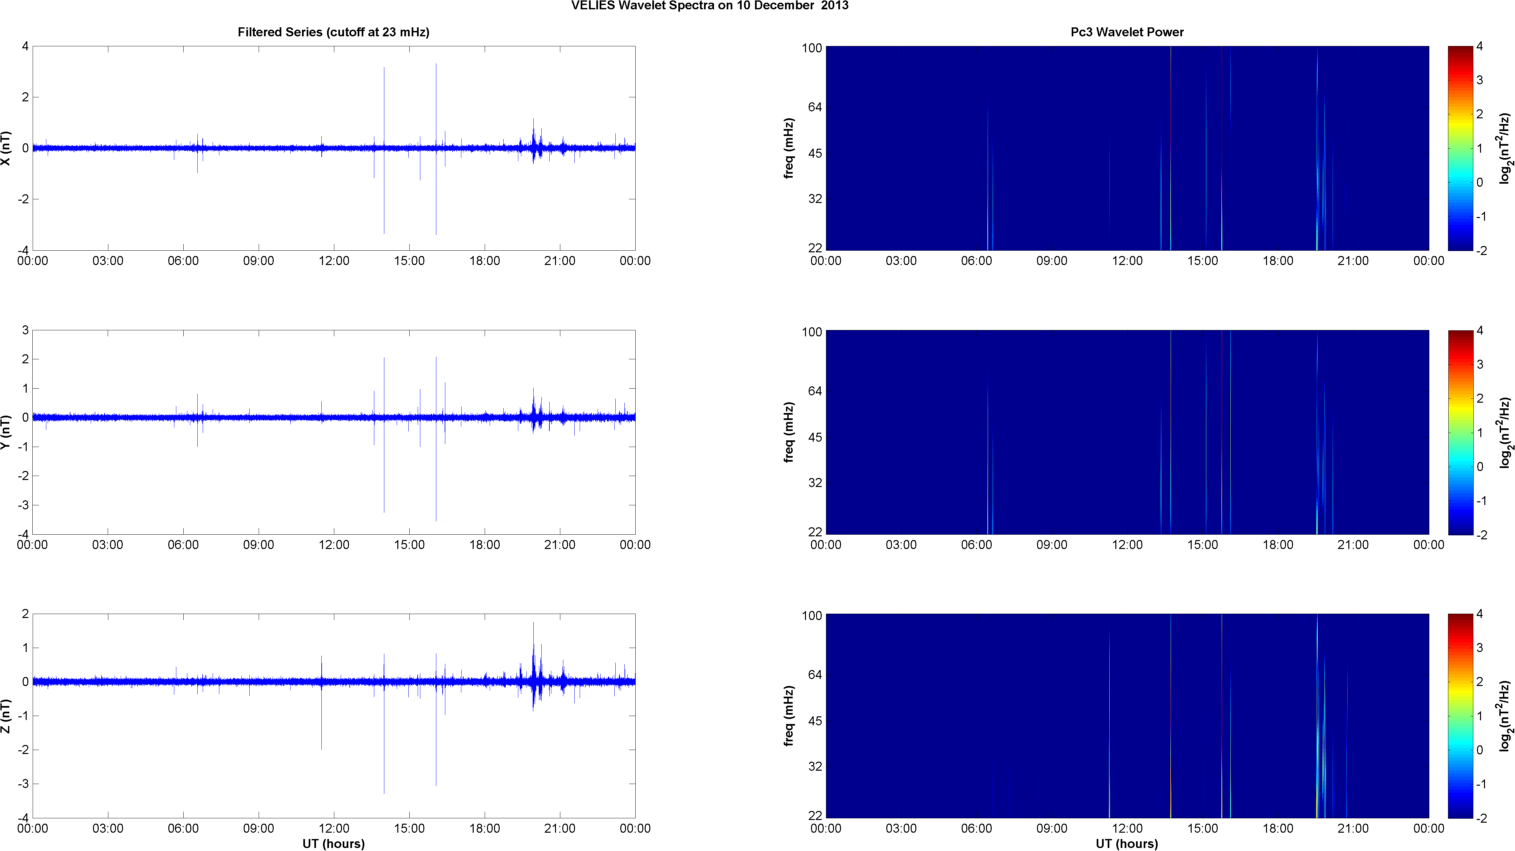Click the middle Pc3 wavelet power spectrogram
Image resolution: width=1515 pixels, height=851 pixels.
[x=1127, y=432]
